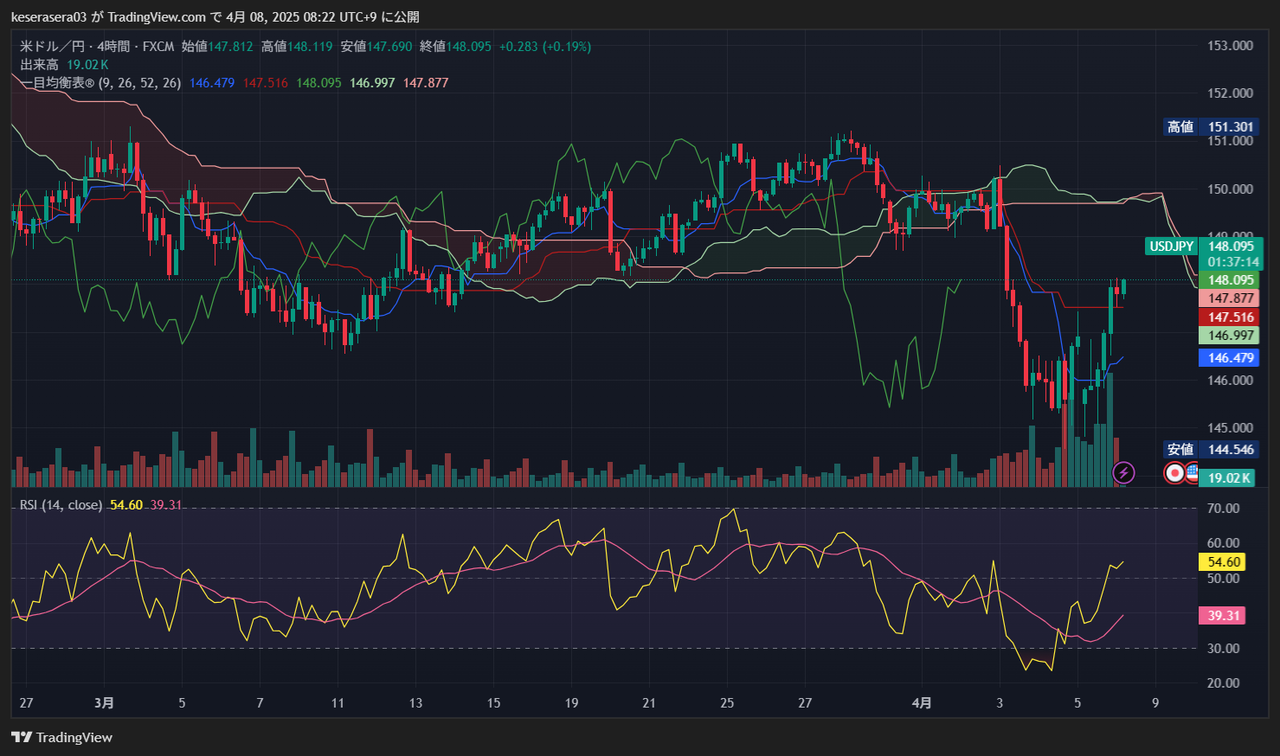Click the 7 date label on the time axis
1280x756 pixels.
pyautogui.click(x=259, y=703)
